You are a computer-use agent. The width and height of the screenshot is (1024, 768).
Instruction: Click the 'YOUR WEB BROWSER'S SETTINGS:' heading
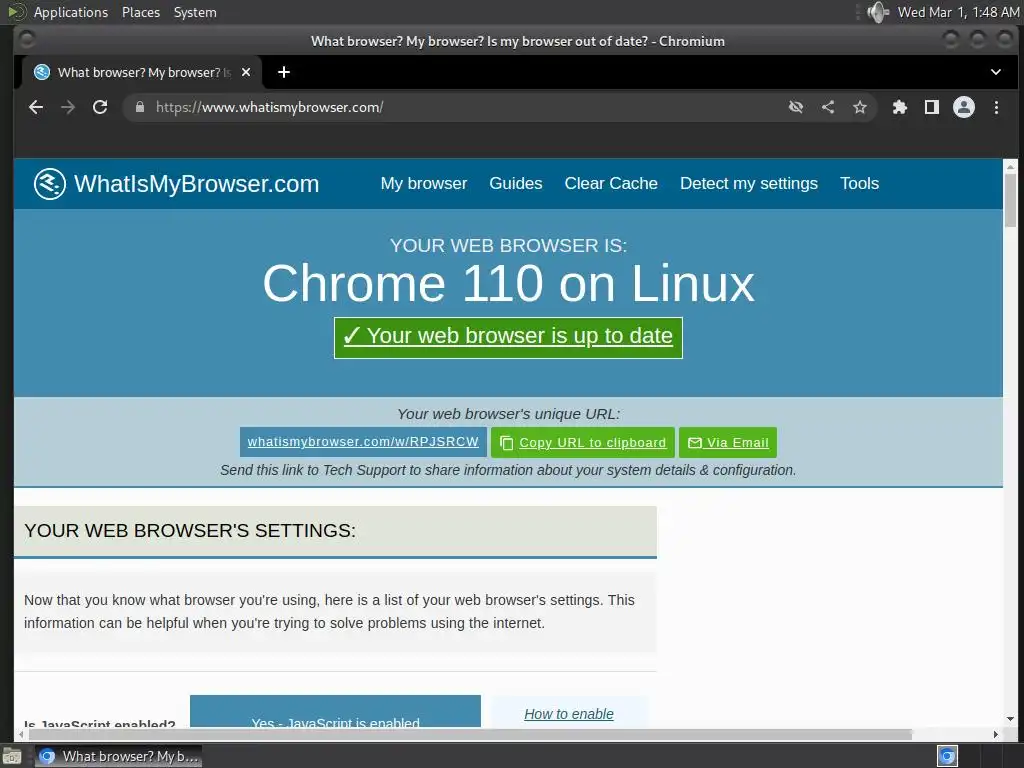tap(190, 530)
